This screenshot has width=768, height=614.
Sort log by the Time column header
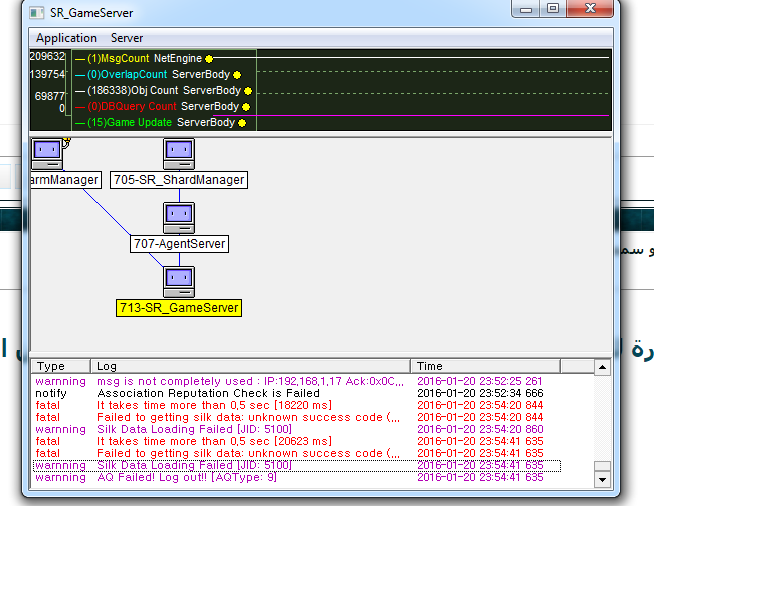coord(485,366)
